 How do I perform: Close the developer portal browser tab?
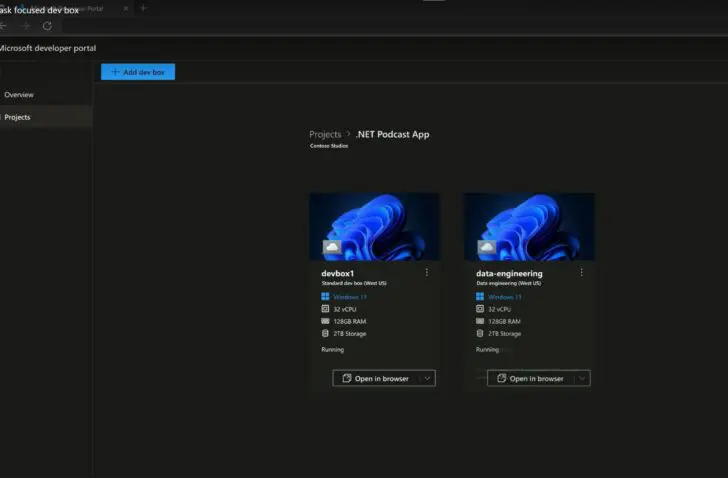[125, 8]
